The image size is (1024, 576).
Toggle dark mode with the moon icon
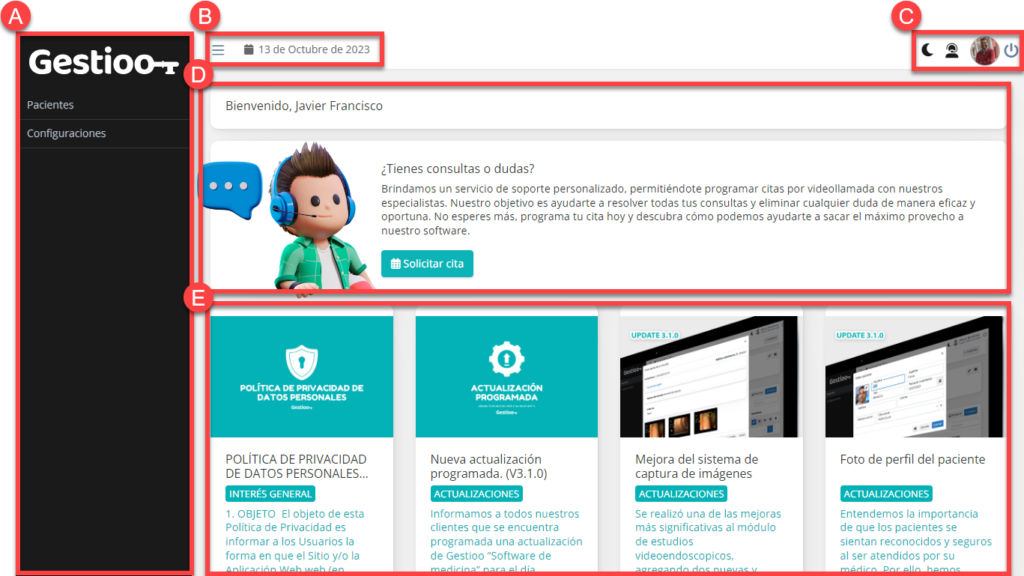927,51
